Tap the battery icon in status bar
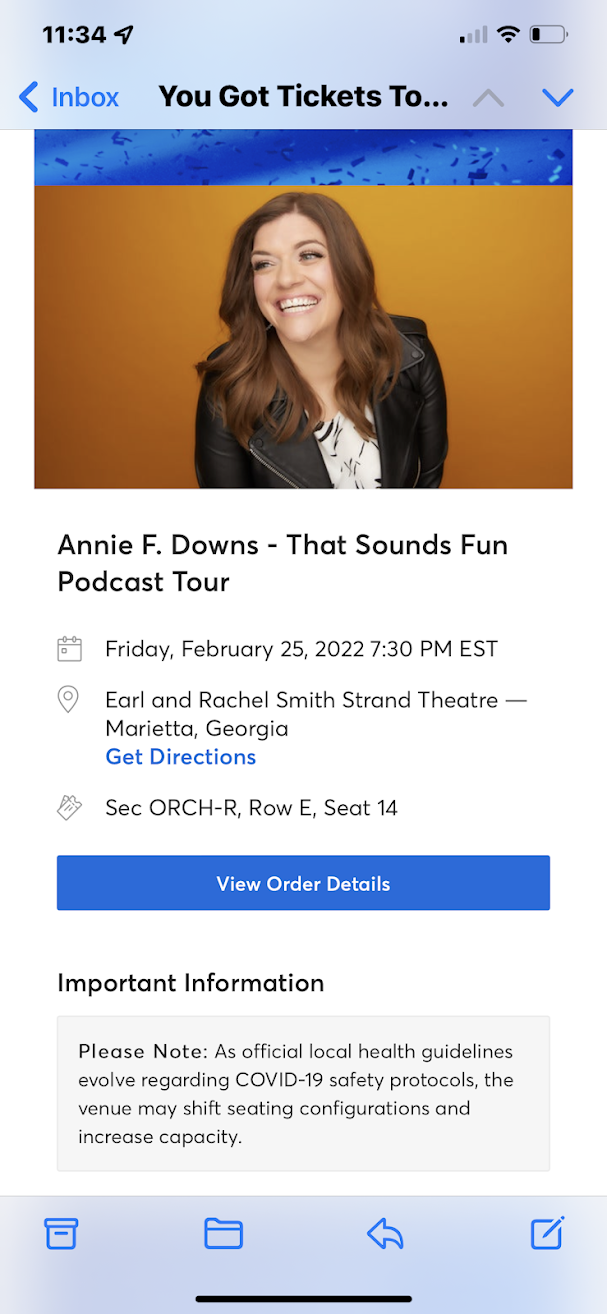 pyautogui.click(x=548, y=35)
